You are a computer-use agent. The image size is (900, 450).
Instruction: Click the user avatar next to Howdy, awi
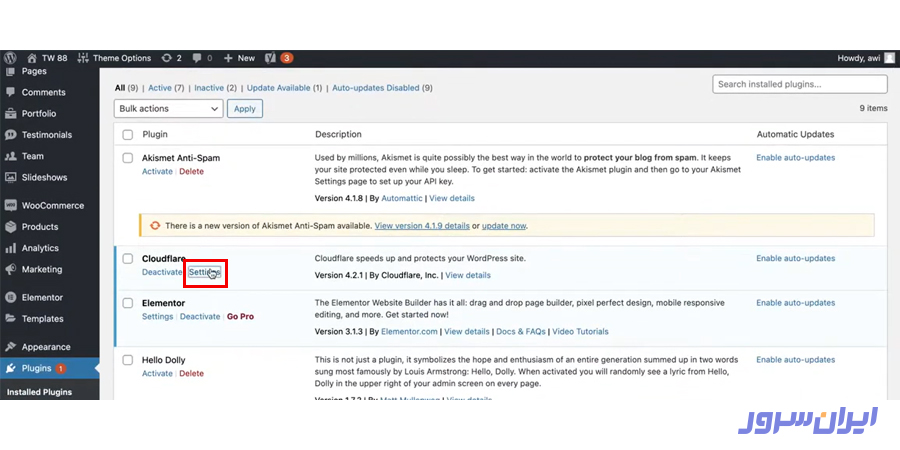(x=889, y=58)
